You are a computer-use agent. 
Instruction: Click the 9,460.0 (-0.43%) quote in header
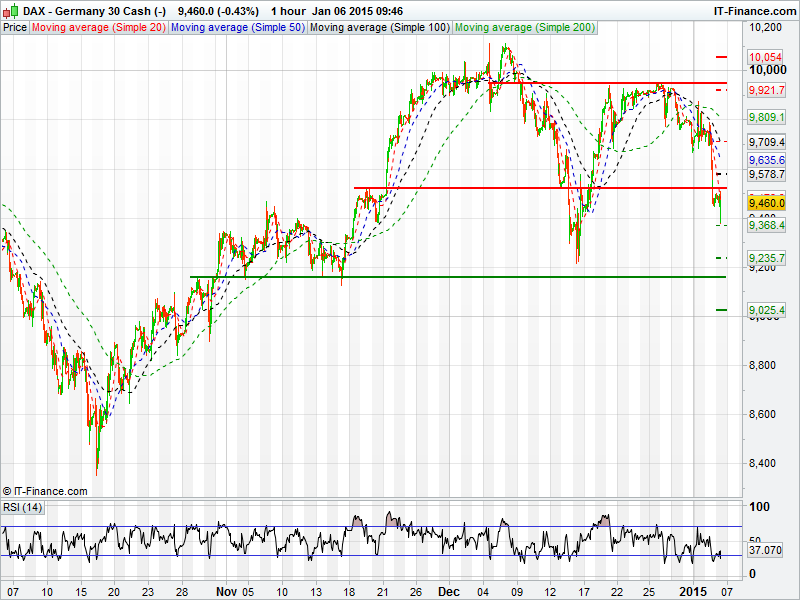pos(218,11)
